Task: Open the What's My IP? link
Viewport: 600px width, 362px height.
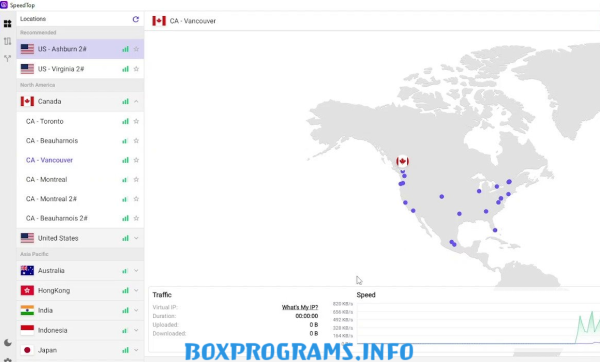Action: click(x=300, y=307)
